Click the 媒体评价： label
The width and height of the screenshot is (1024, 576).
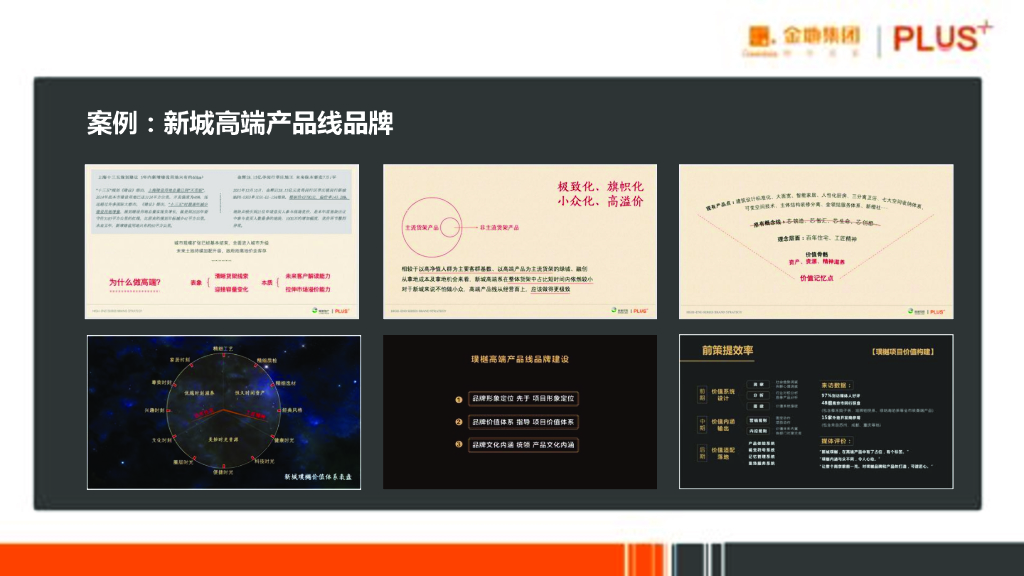click(x=837, y=441)
